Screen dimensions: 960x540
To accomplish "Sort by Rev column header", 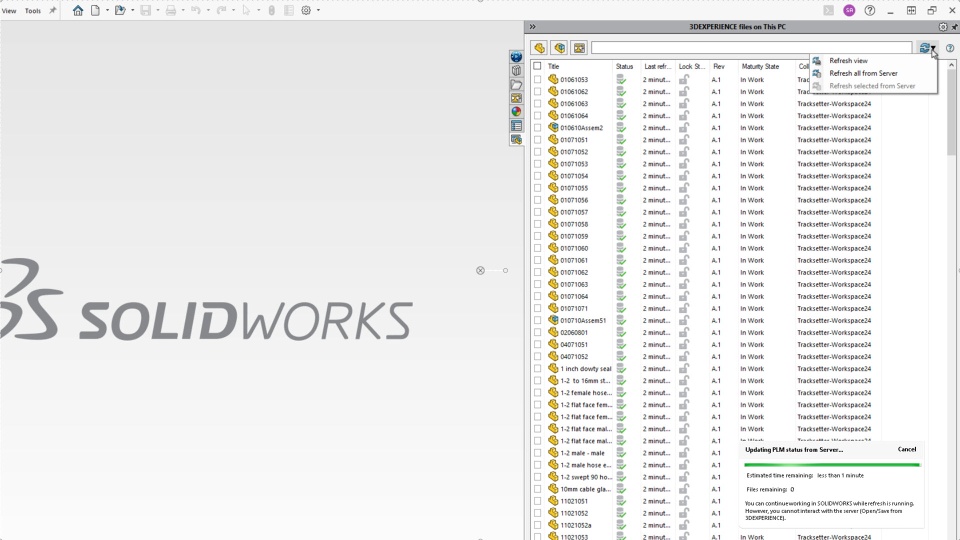I will [x=719, y=66].
